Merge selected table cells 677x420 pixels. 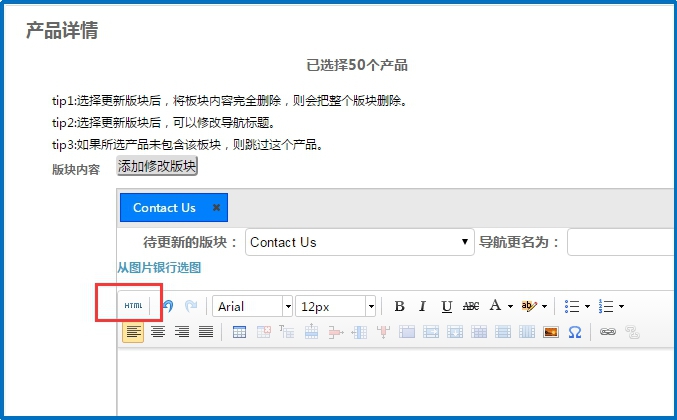(x=407, y=332)
